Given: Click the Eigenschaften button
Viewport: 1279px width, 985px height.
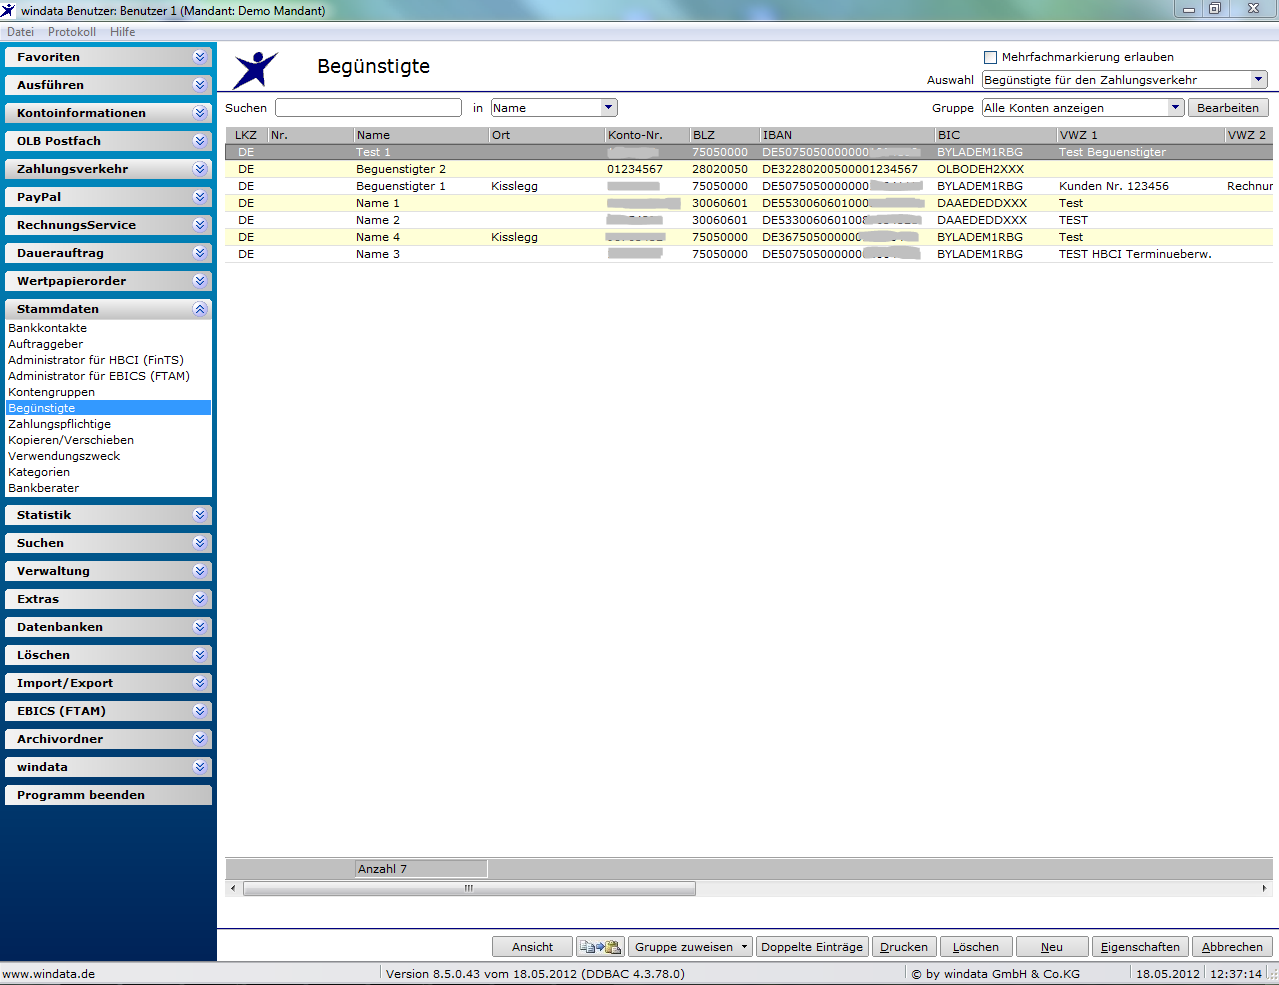Looking at the screenshot, I should [1140, 947].
